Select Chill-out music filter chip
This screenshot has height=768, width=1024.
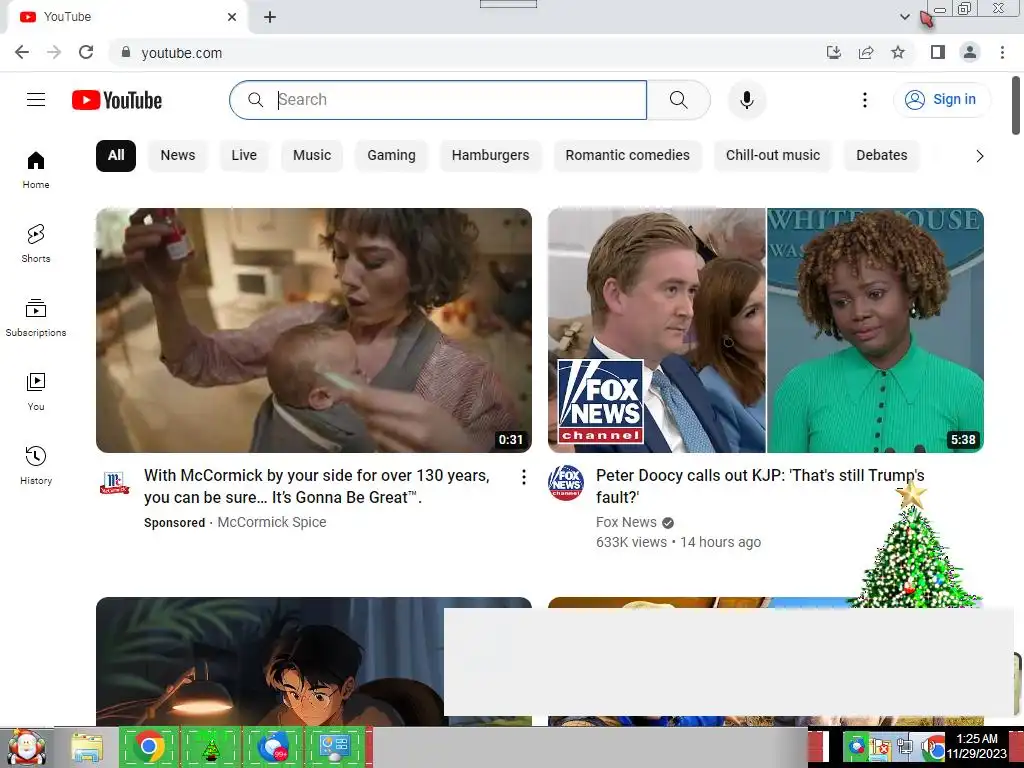pyautogui.click(x=773, y=155)
